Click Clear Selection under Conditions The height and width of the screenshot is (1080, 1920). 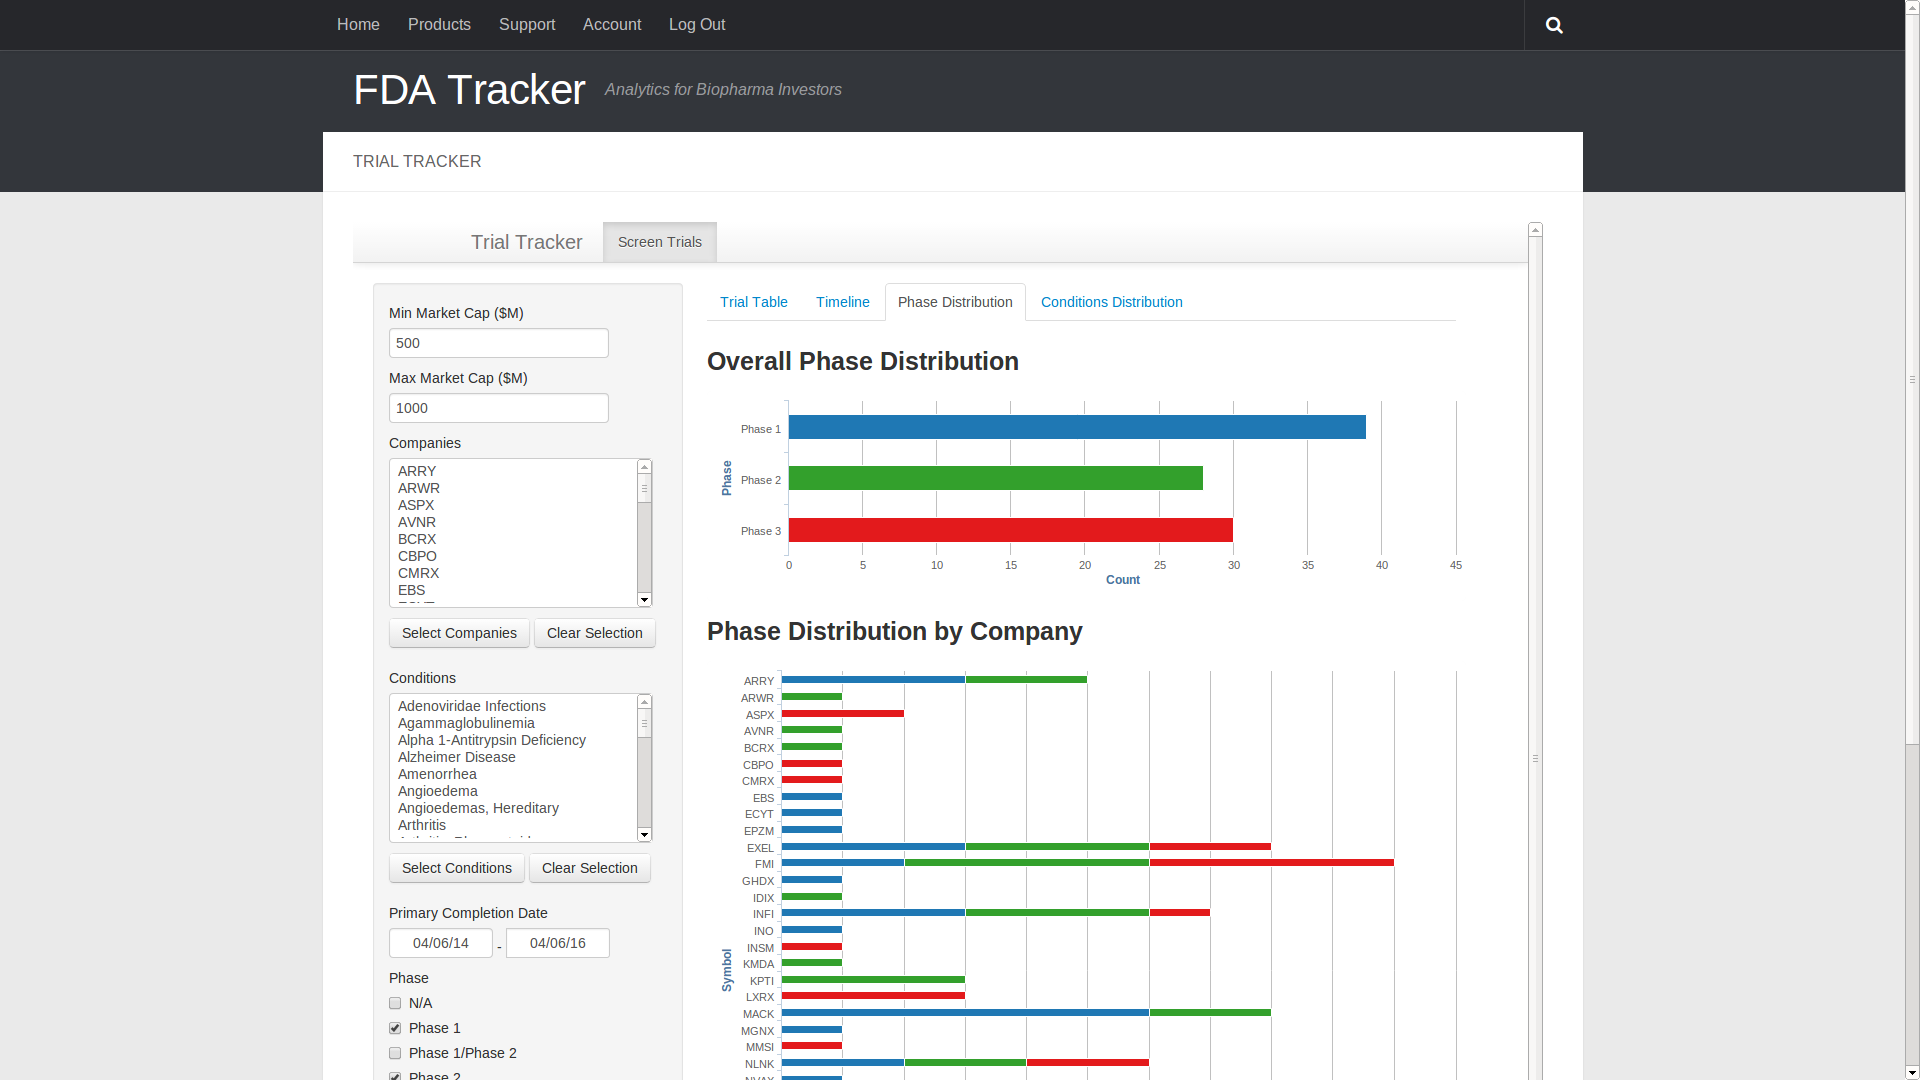click(589, 868)
